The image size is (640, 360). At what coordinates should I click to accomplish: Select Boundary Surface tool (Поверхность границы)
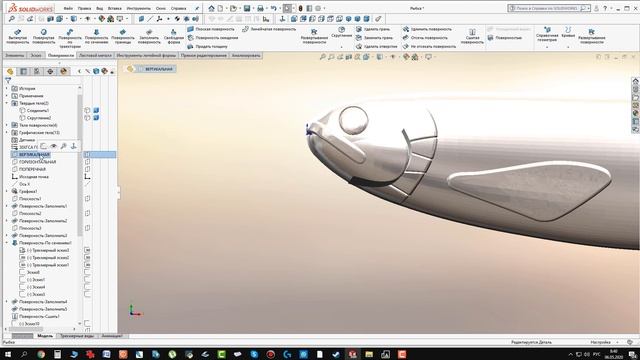[122, 36]
